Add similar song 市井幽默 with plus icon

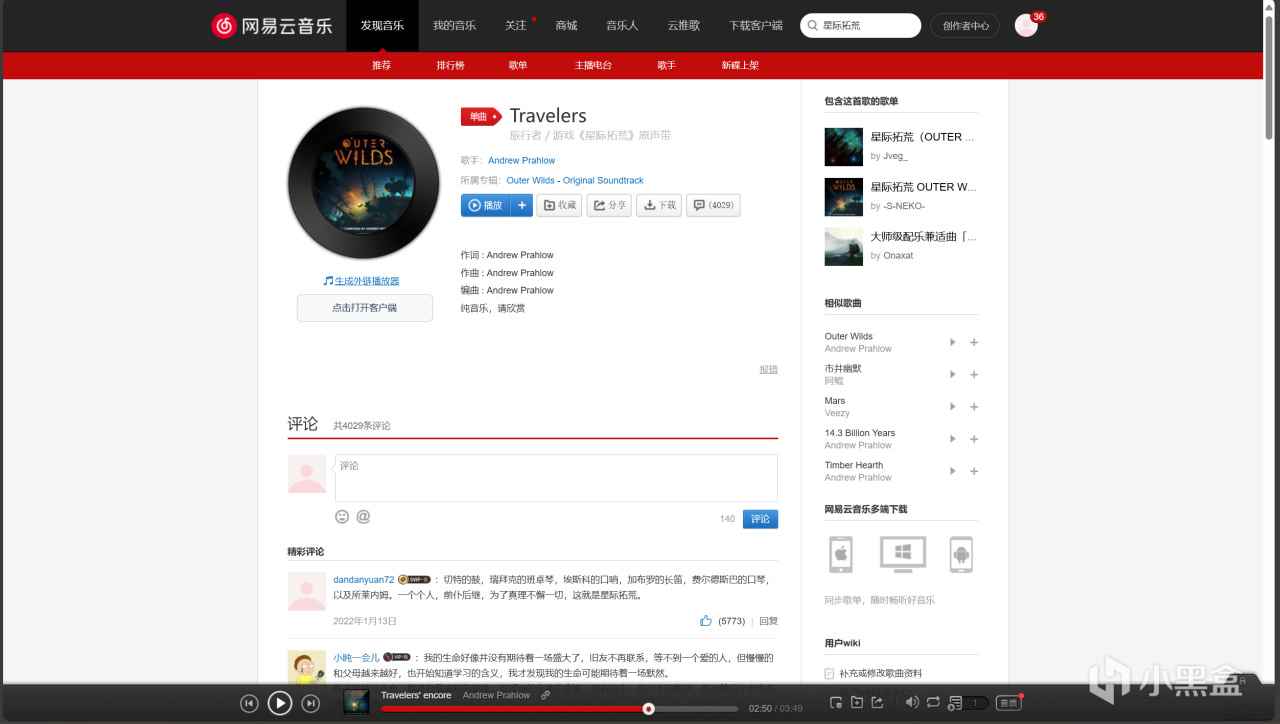click(x=974, y=375)
